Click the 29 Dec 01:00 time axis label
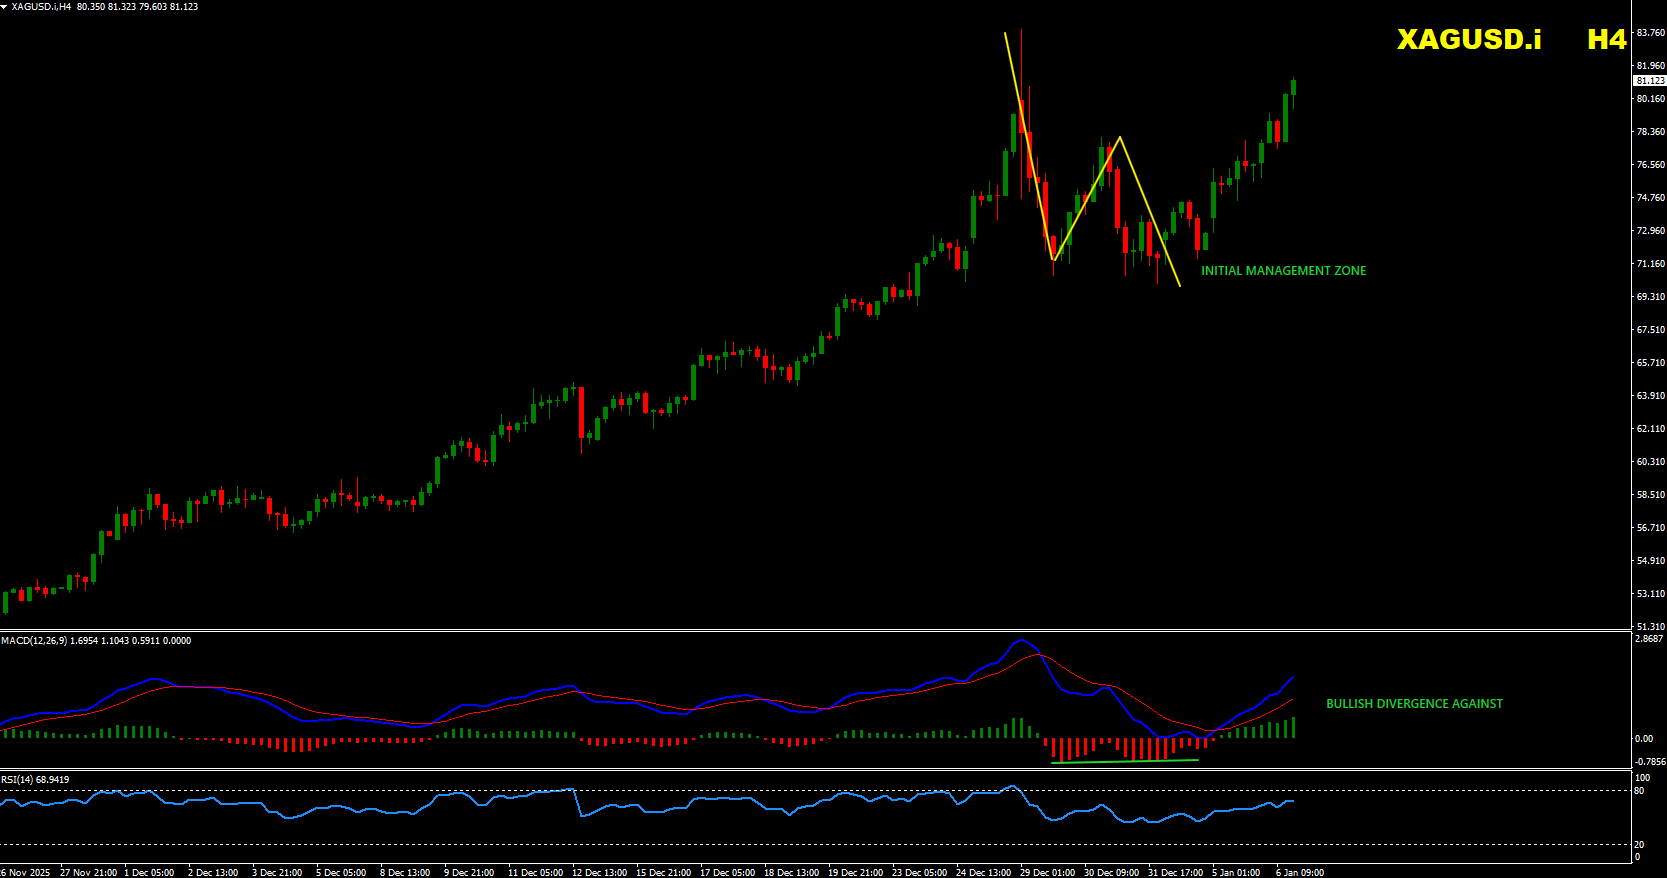Viewport: 1667px width, 878px height. point(1047,873)
